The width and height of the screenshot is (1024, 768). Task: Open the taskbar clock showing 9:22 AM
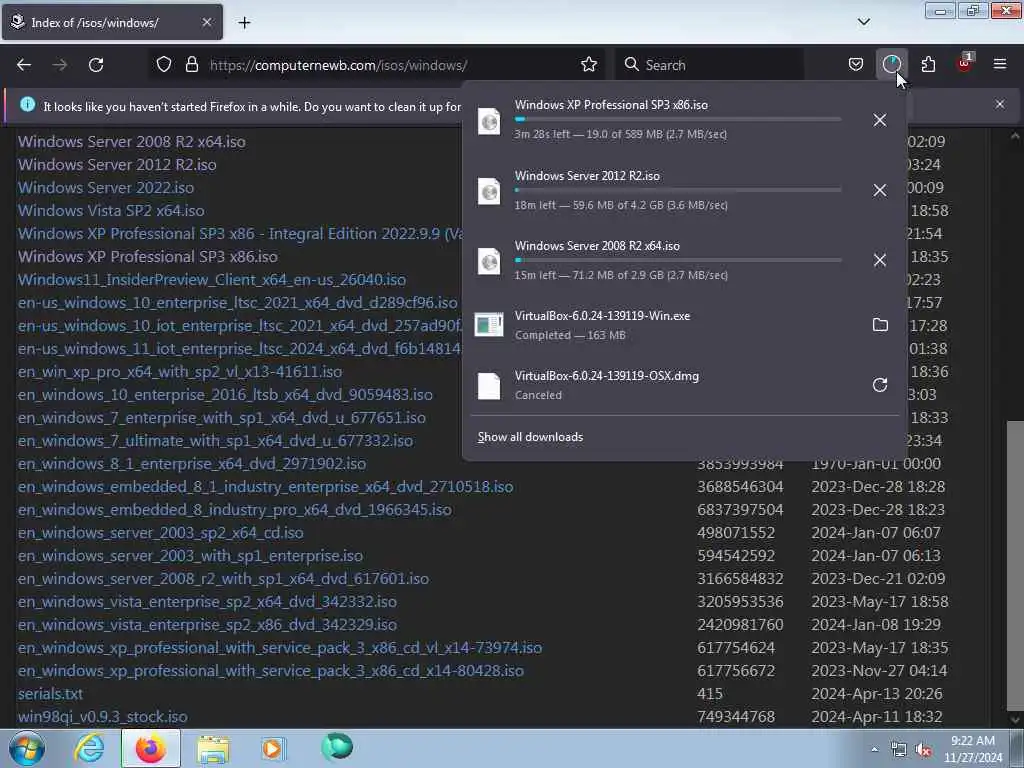973,749
